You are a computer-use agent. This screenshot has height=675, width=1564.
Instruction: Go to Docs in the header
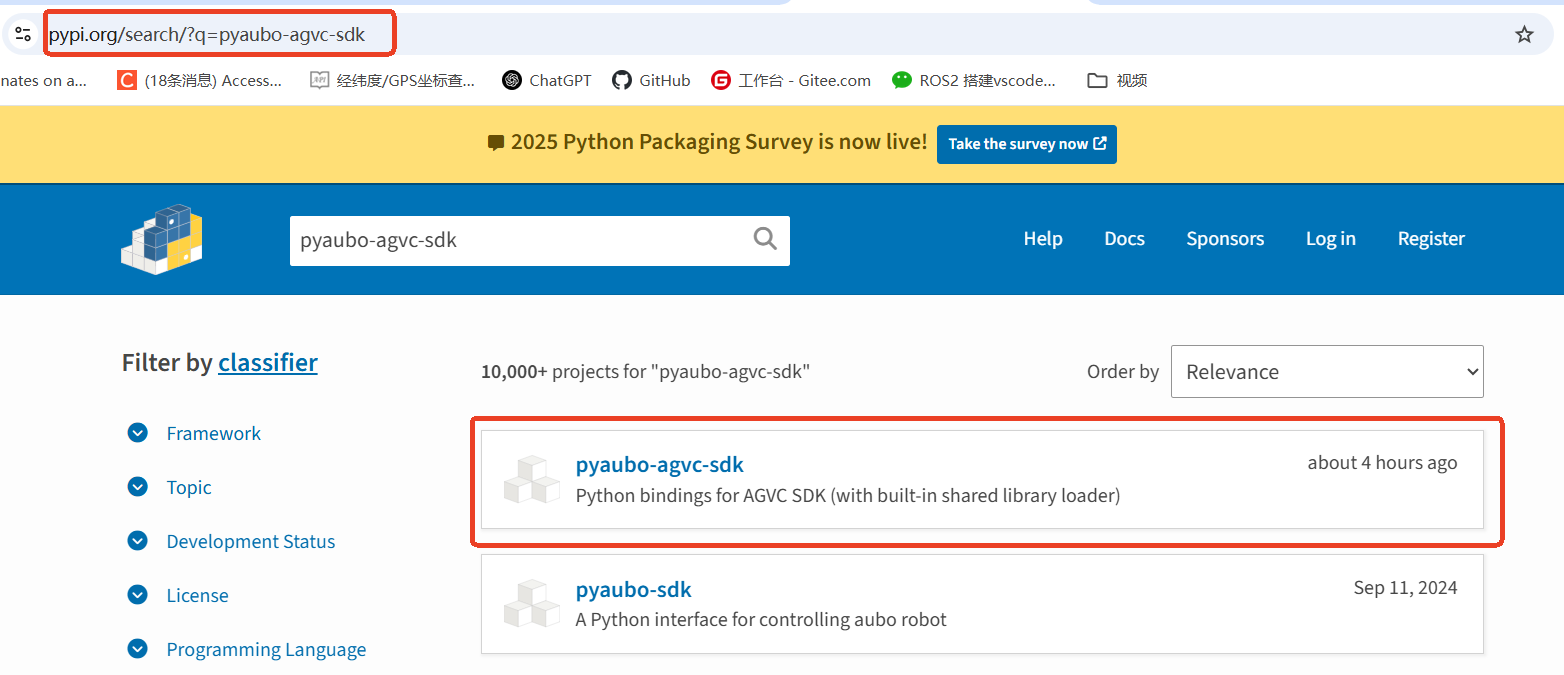(1124, 239)
